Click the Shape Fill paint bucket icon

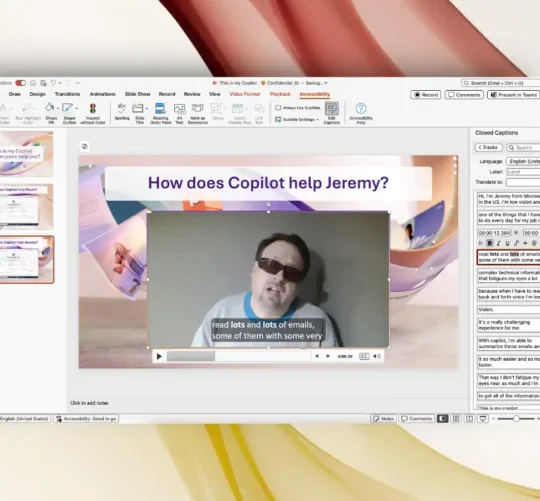coord(50,108)
